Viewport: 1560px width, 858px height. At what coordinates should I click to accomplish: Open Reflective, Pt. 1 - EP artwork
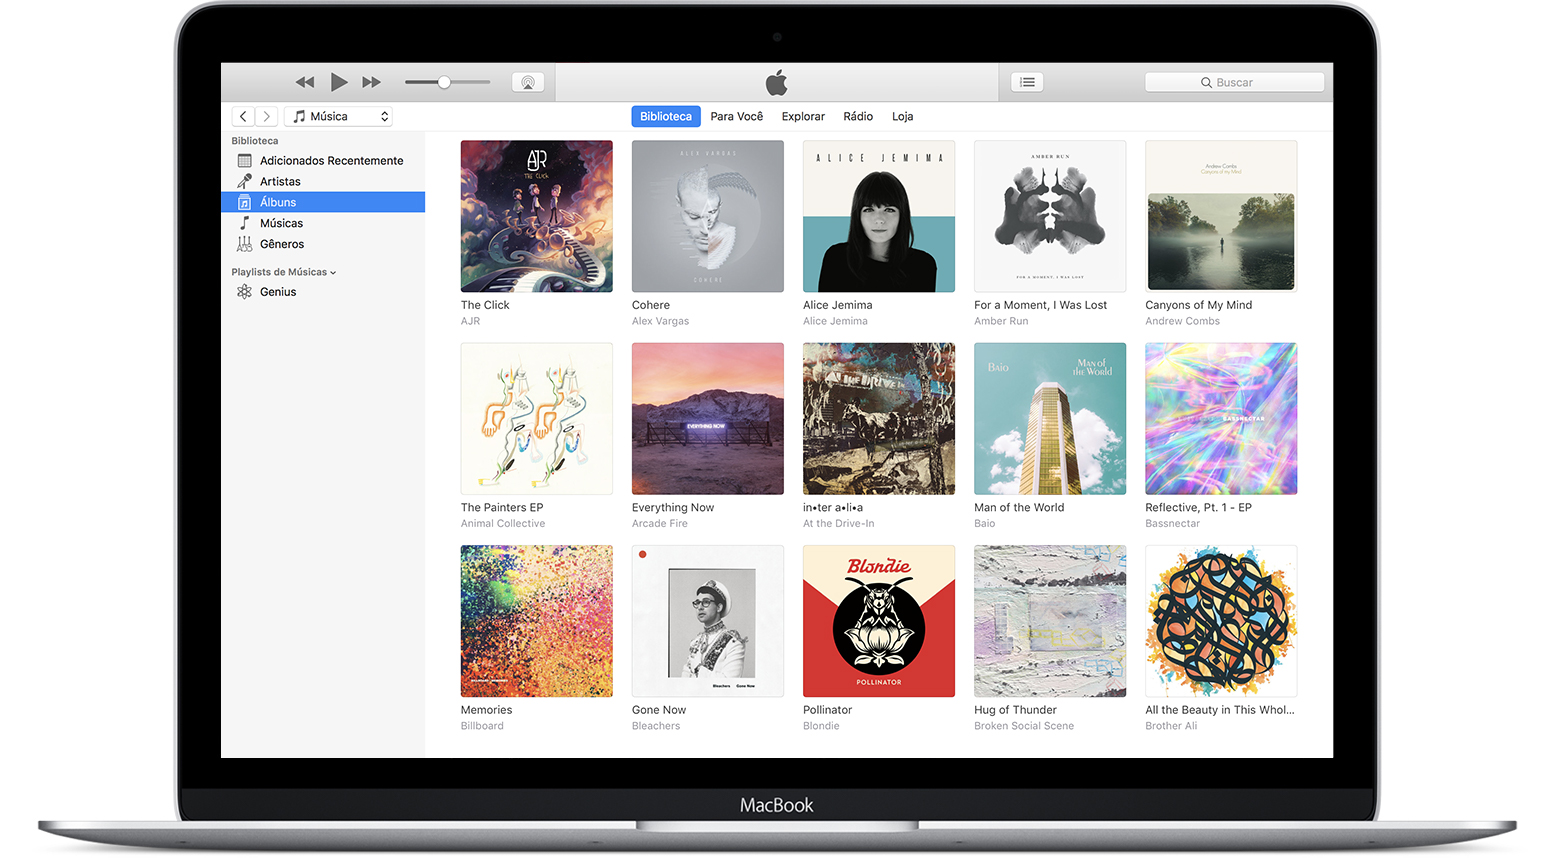tap(1221, 419)
